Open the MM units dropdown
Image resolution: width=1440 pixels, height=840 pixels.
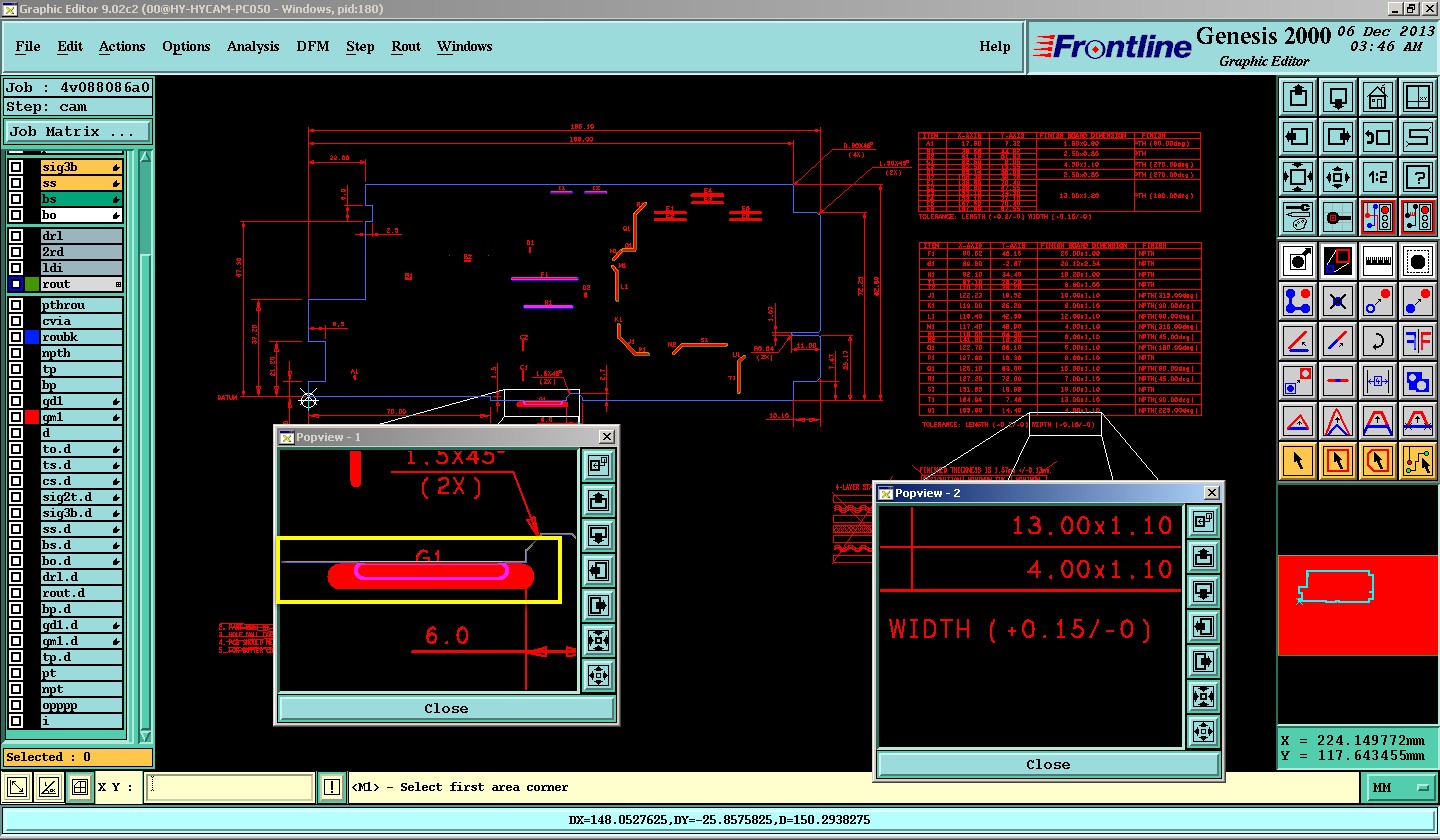(1400, 788)
